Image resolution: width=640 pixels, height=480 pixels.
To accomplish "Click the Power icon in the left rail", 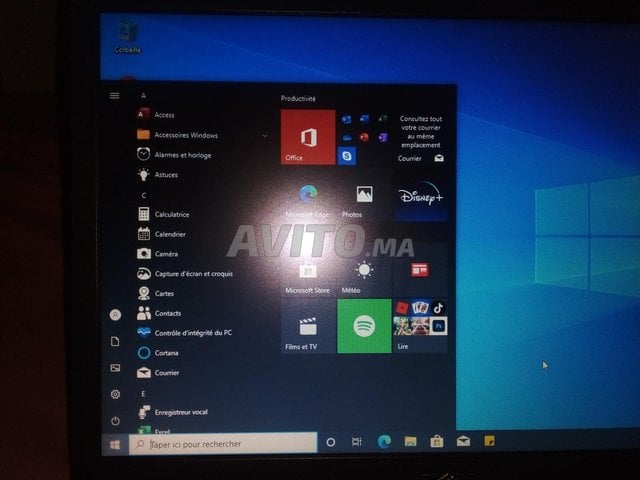I will pos(115,421).
